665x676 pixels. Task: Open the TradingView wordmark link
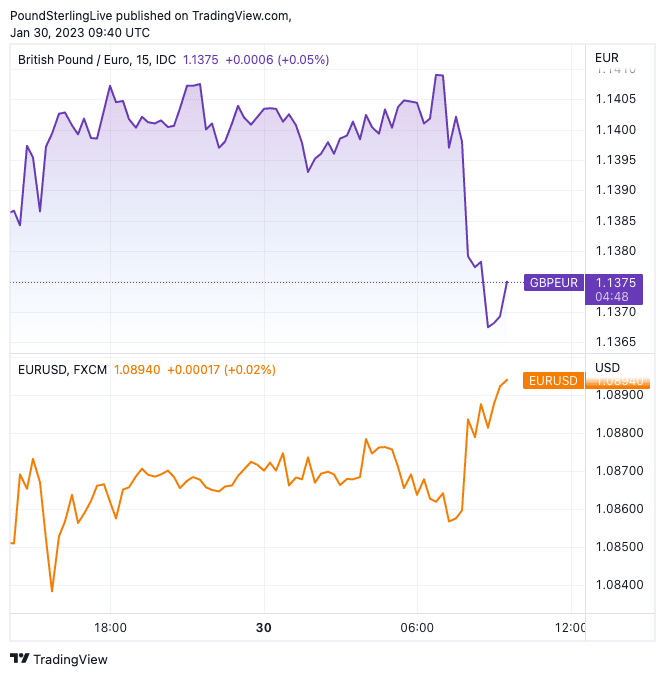tap(70, 659)
